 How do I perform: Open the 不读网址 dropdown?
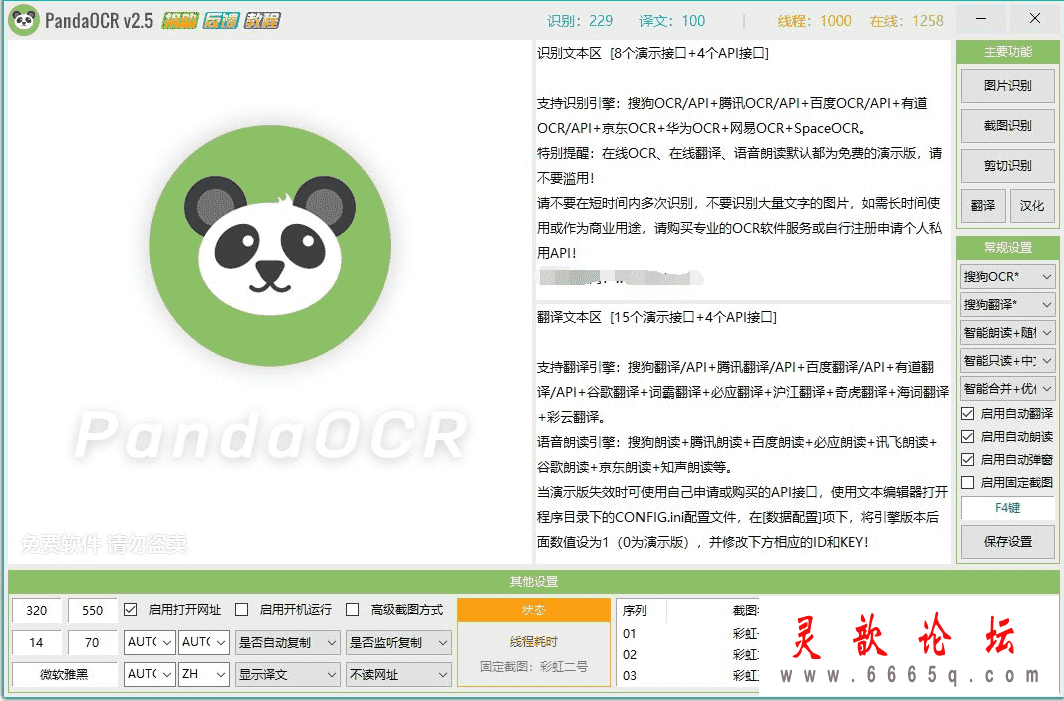point(398,675)
